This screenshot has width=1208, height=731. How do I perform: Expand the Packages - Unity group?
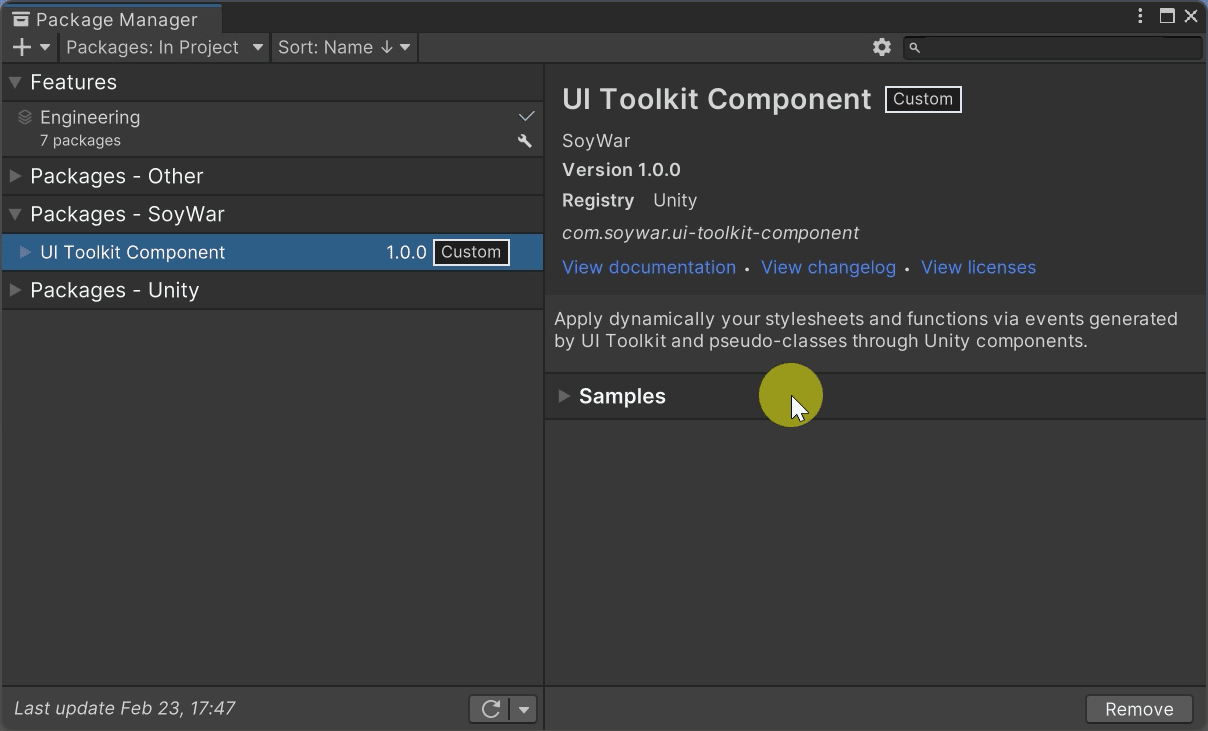tap(15, 290)
